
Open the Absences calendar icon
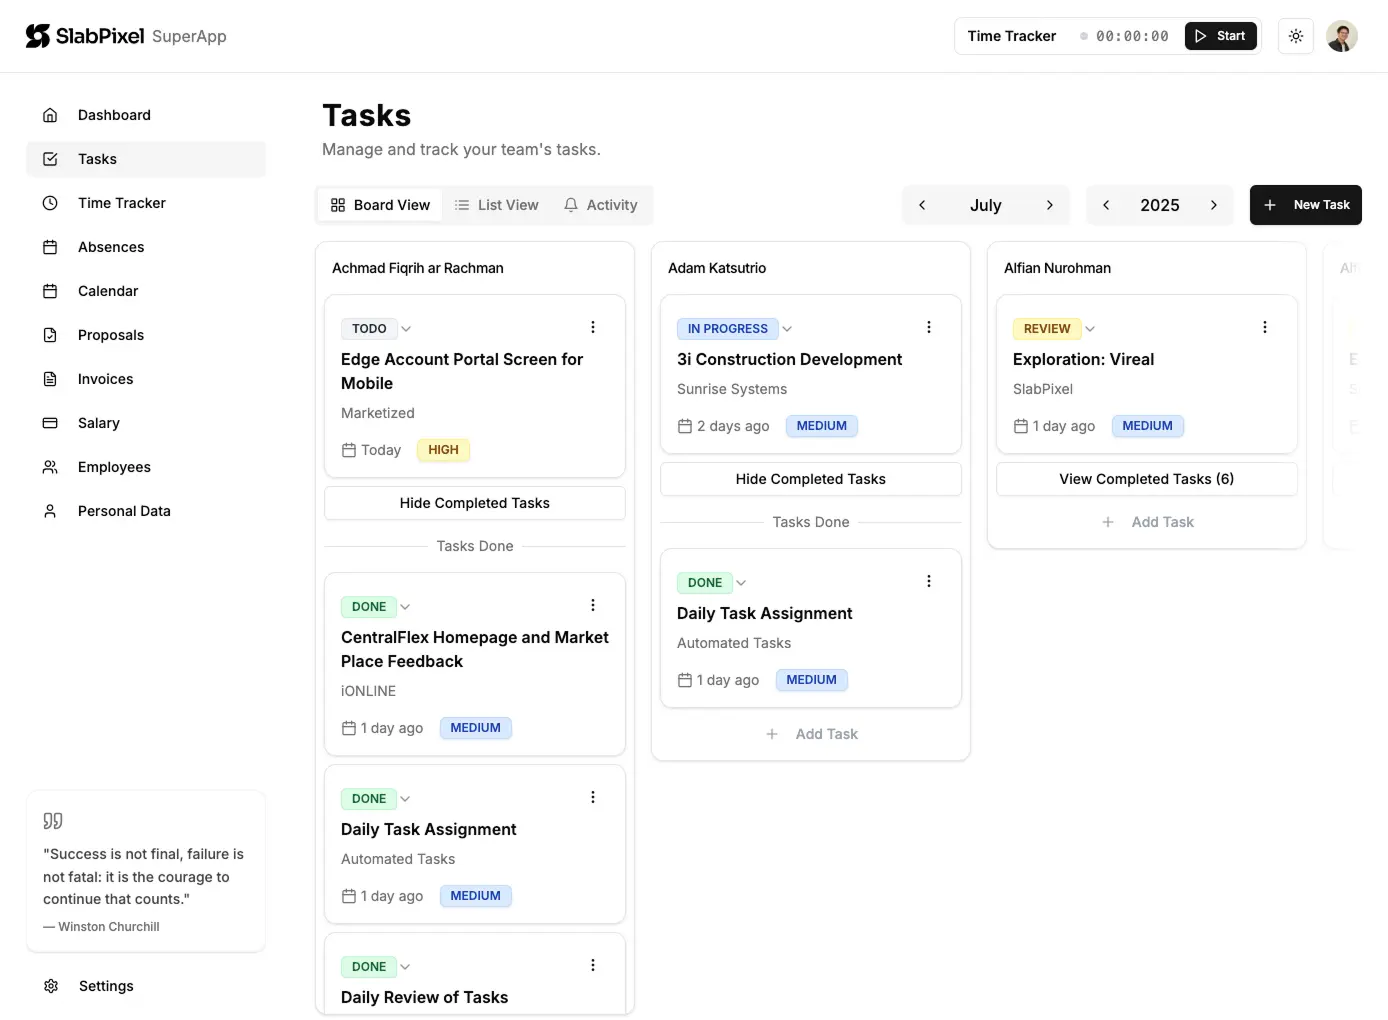(50, 247)
